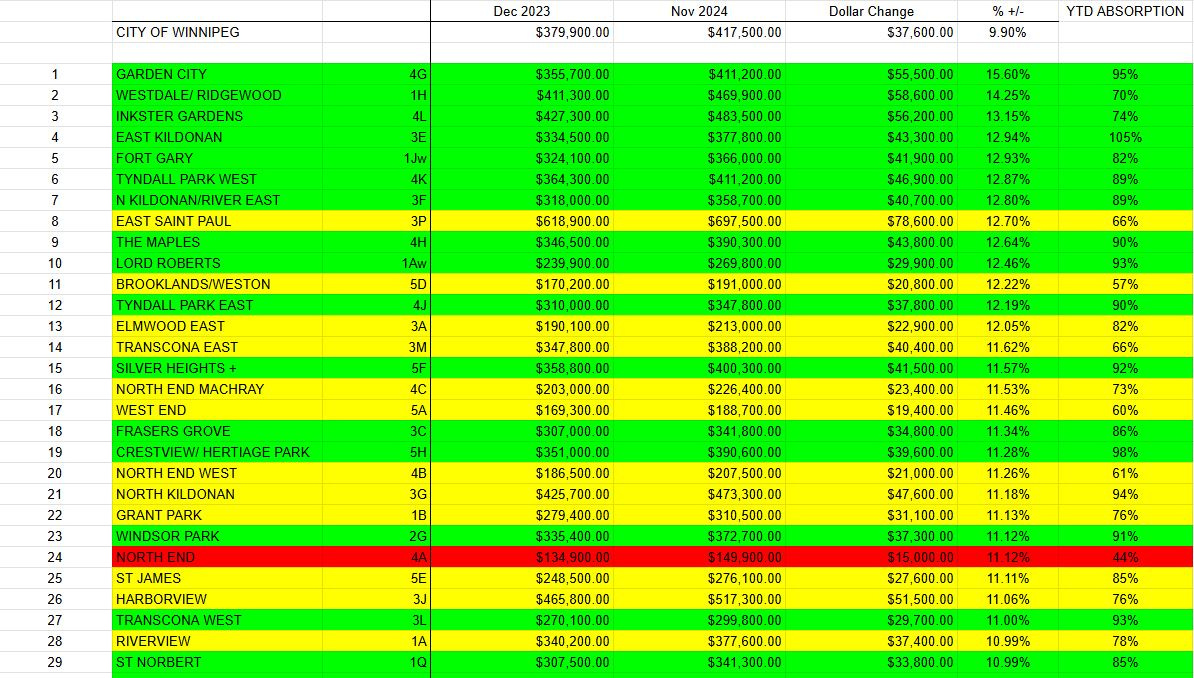Select the 'NORTH KILDONAN' cell
This screenshot has width=1194, height=678.
pos(217,494)
